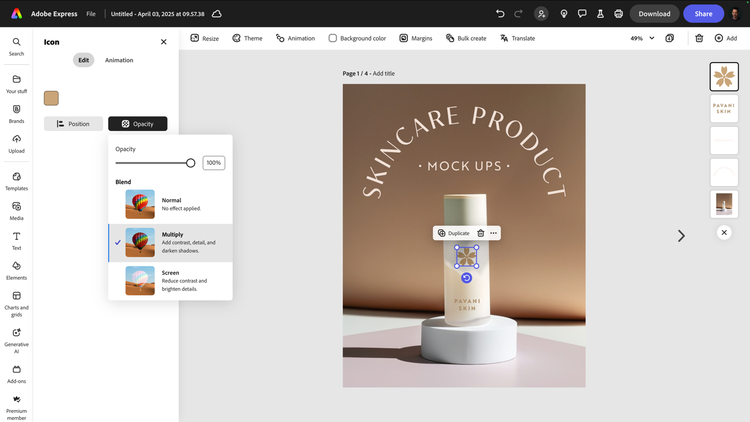This screenshot has width=750, height=422.
Task: Go to next page with right chevron
Action: tap(681, 236)
